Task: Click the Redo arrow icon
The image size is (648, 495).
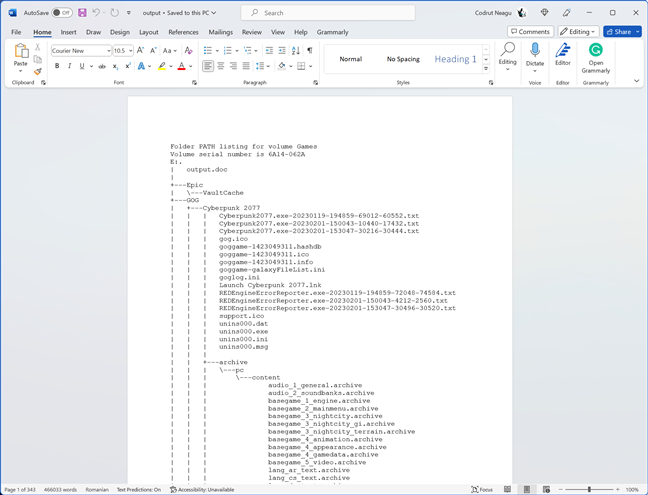Action: pos(114,13)
